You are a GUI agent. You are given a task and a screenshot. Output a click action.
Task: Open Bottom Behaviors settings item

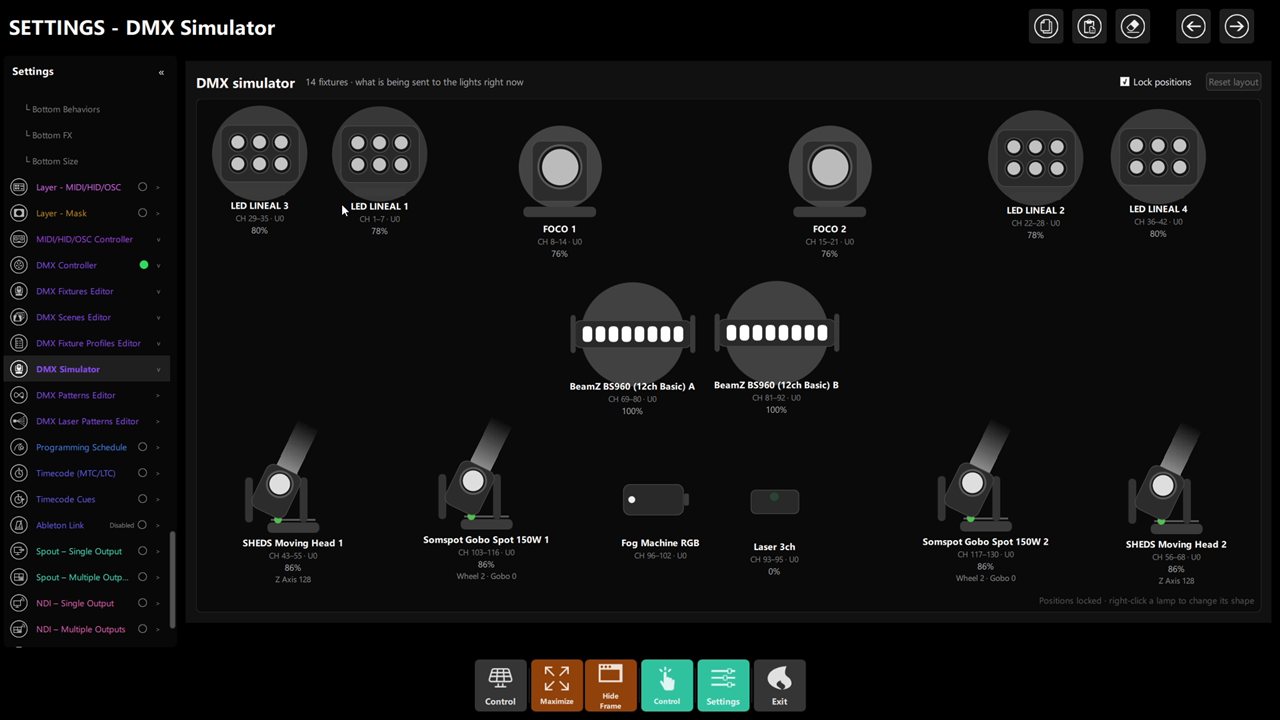pyautogui.click(x=66, y=109)
